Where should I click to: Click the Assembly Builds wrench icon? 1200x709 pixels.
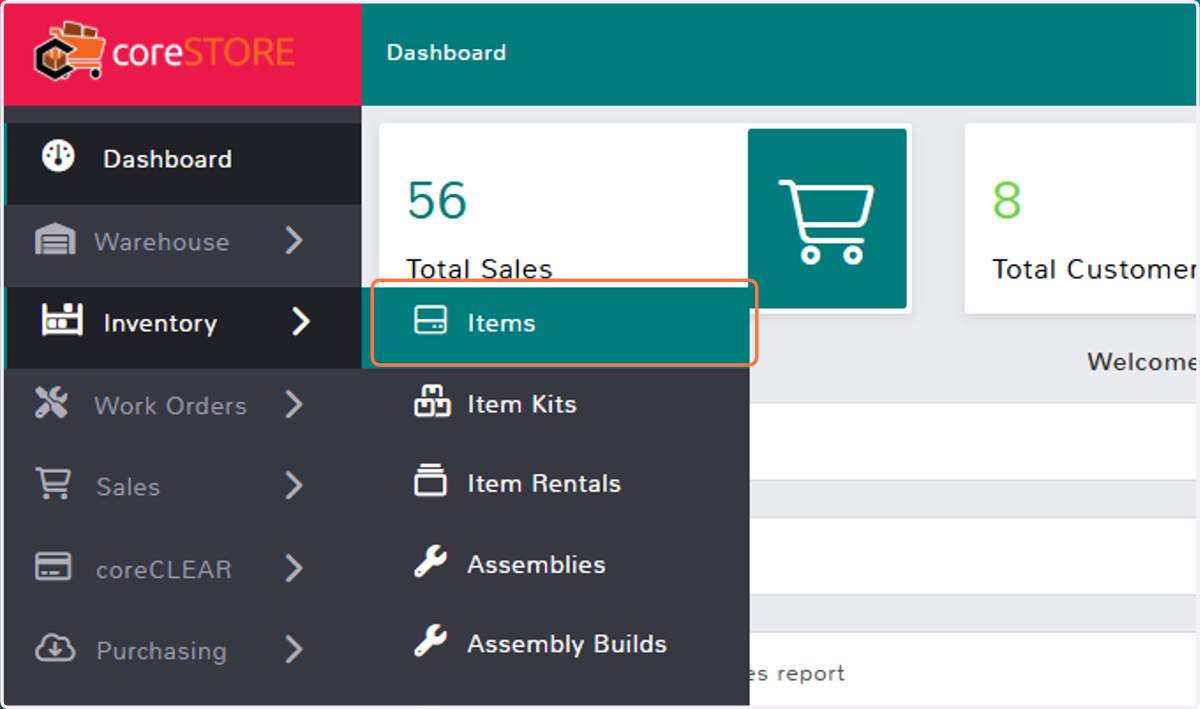[x=431, y=641]
